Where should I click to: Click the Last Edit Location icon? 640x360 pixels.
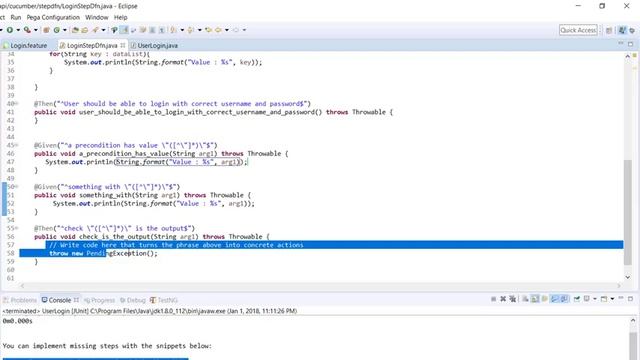click(x=208, y=30)
